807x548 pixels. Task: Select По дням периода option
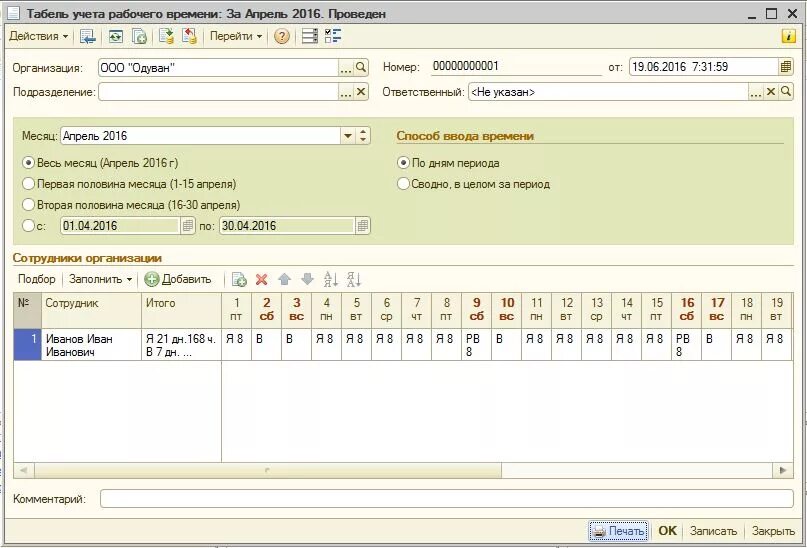point(403,163)
